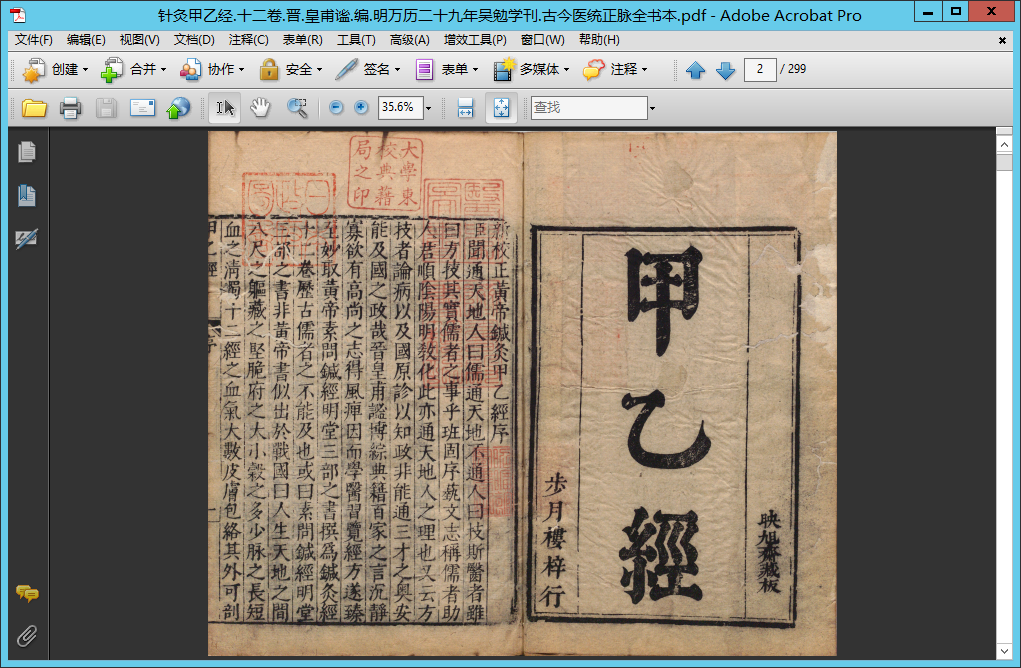The height and width of the screenshot is (668, 1021).
Task: Open the 帮助(H) menu
Action: click(599, 40)
